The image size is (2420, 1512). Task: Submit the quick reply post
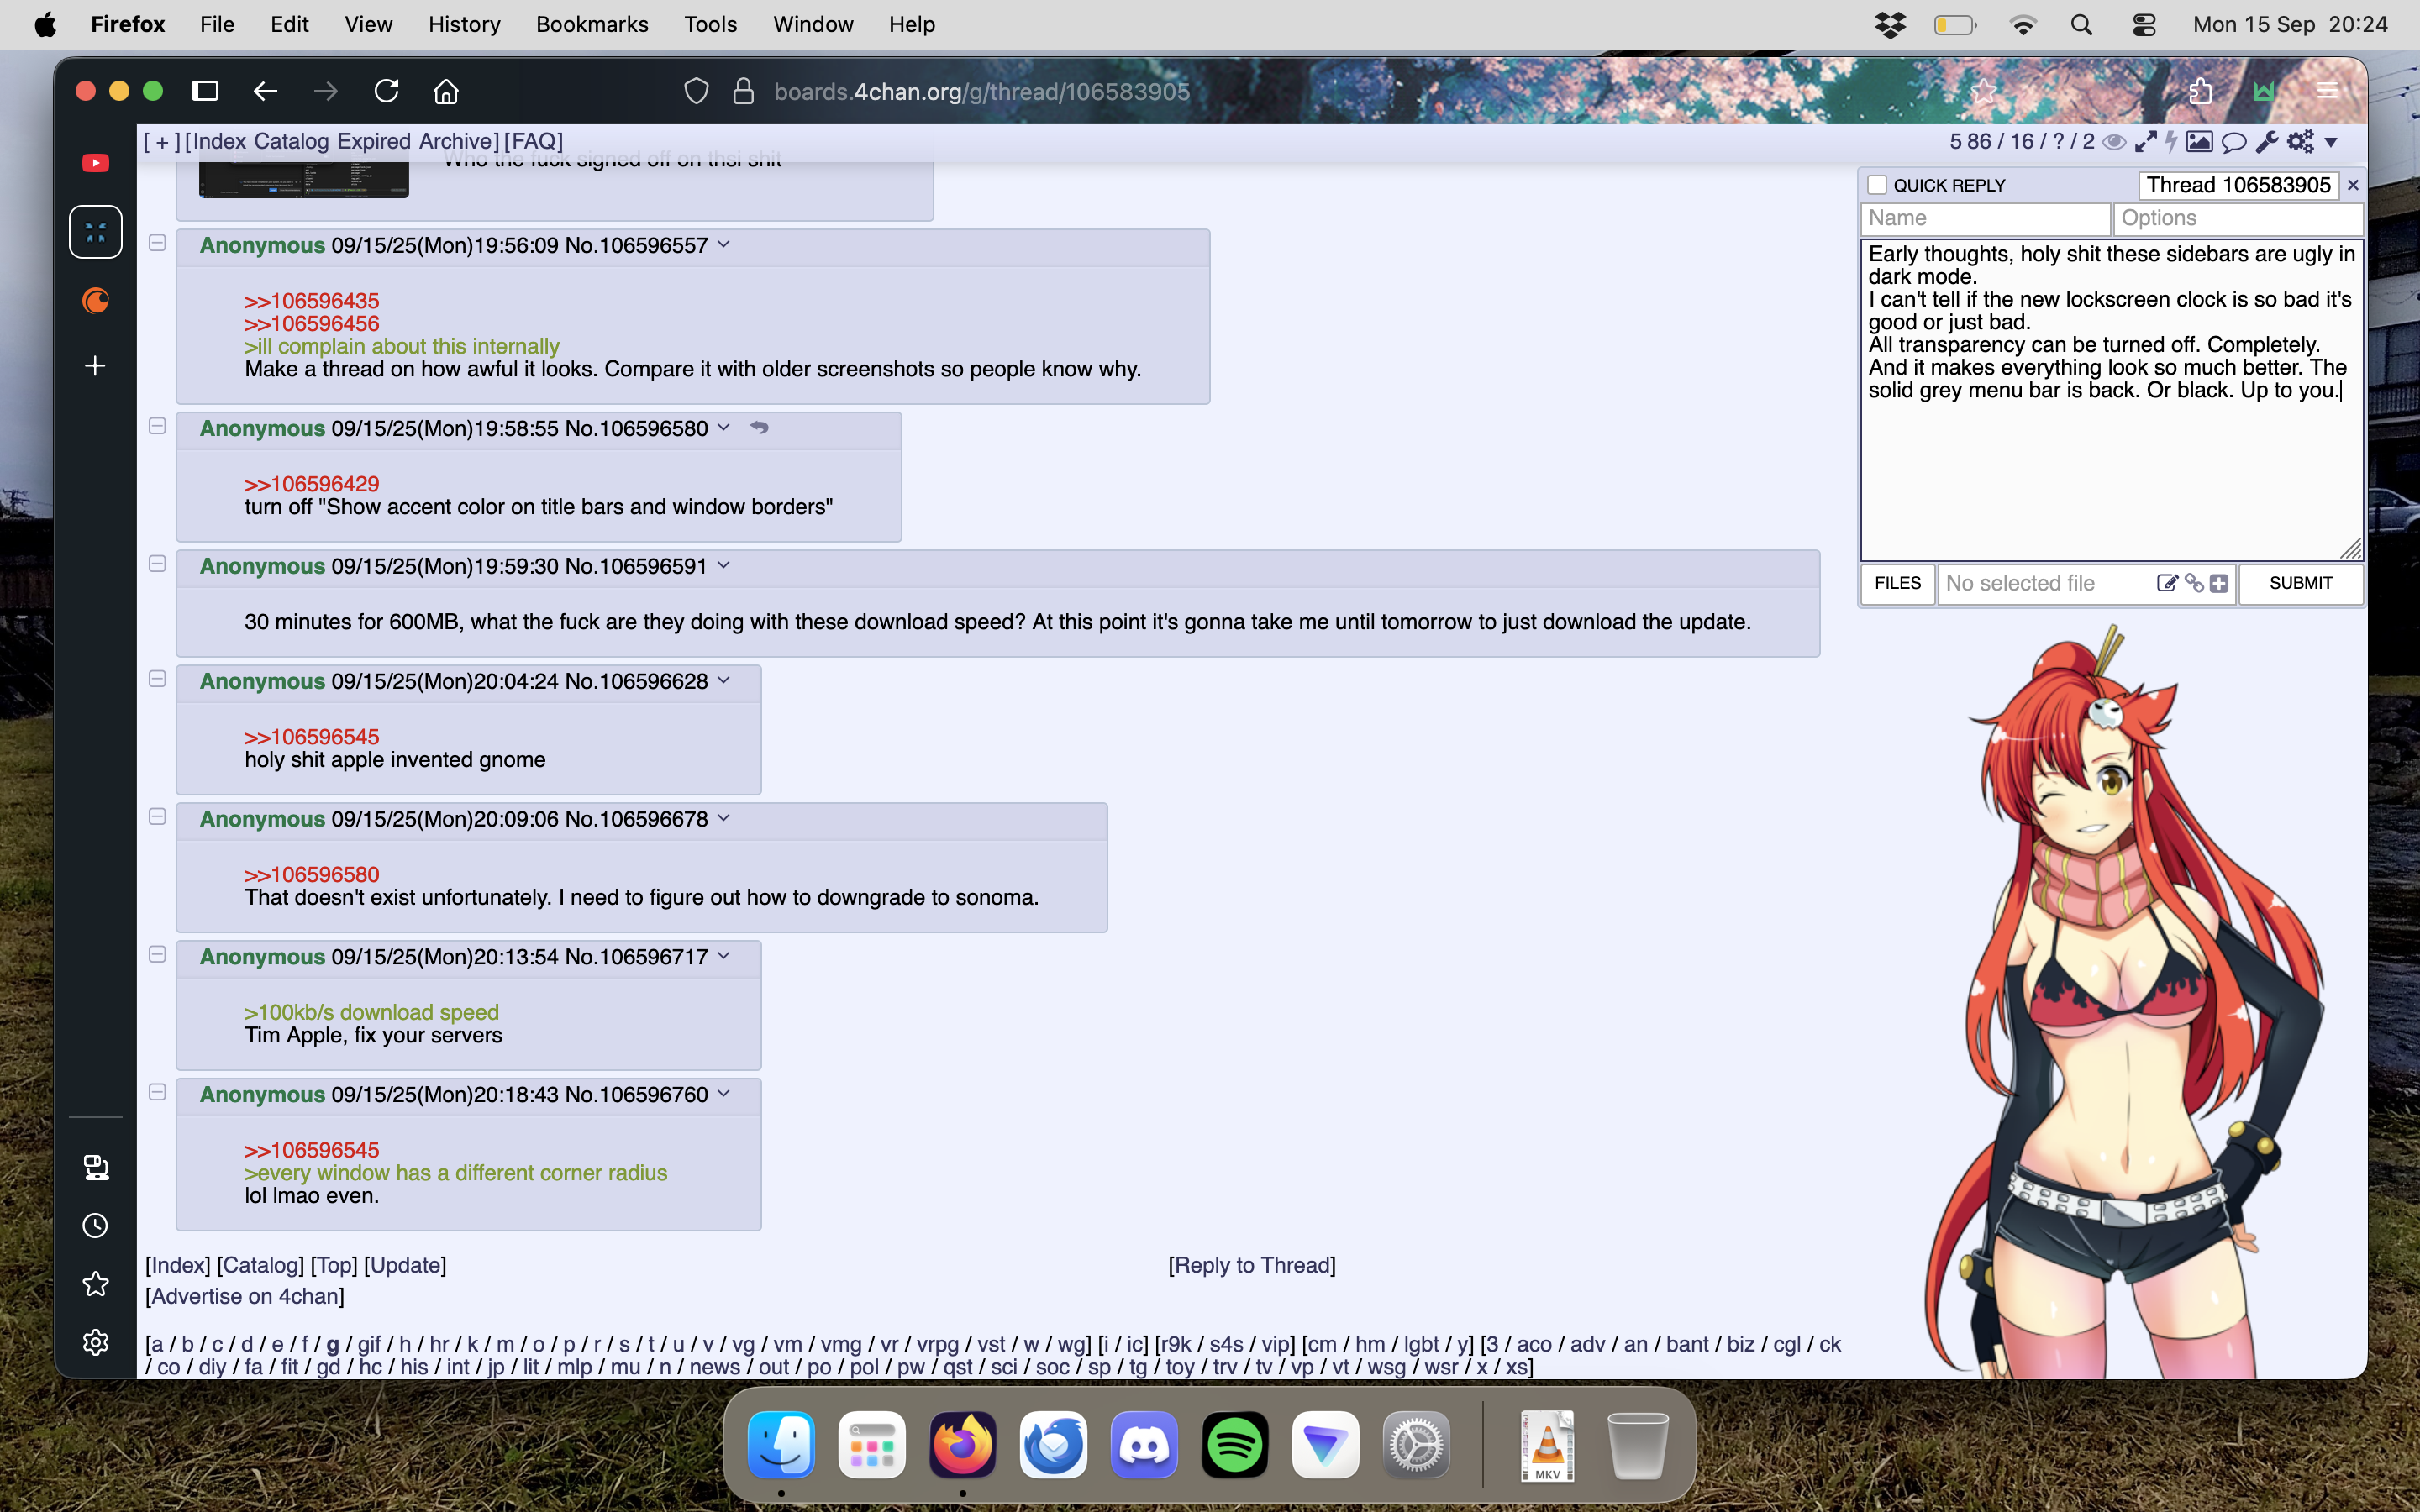[2299, 583]
